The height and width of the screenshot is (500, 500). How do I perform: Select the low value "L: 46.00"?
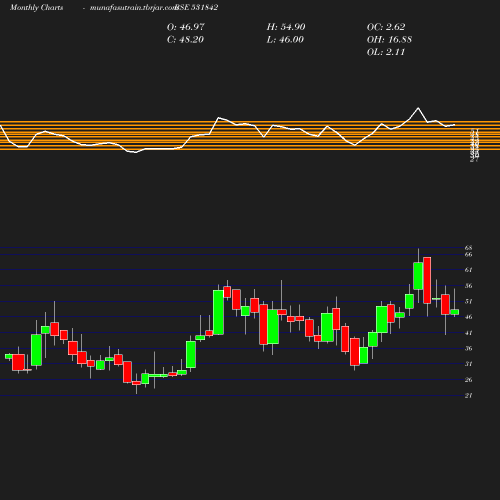(x=285, y=39)
